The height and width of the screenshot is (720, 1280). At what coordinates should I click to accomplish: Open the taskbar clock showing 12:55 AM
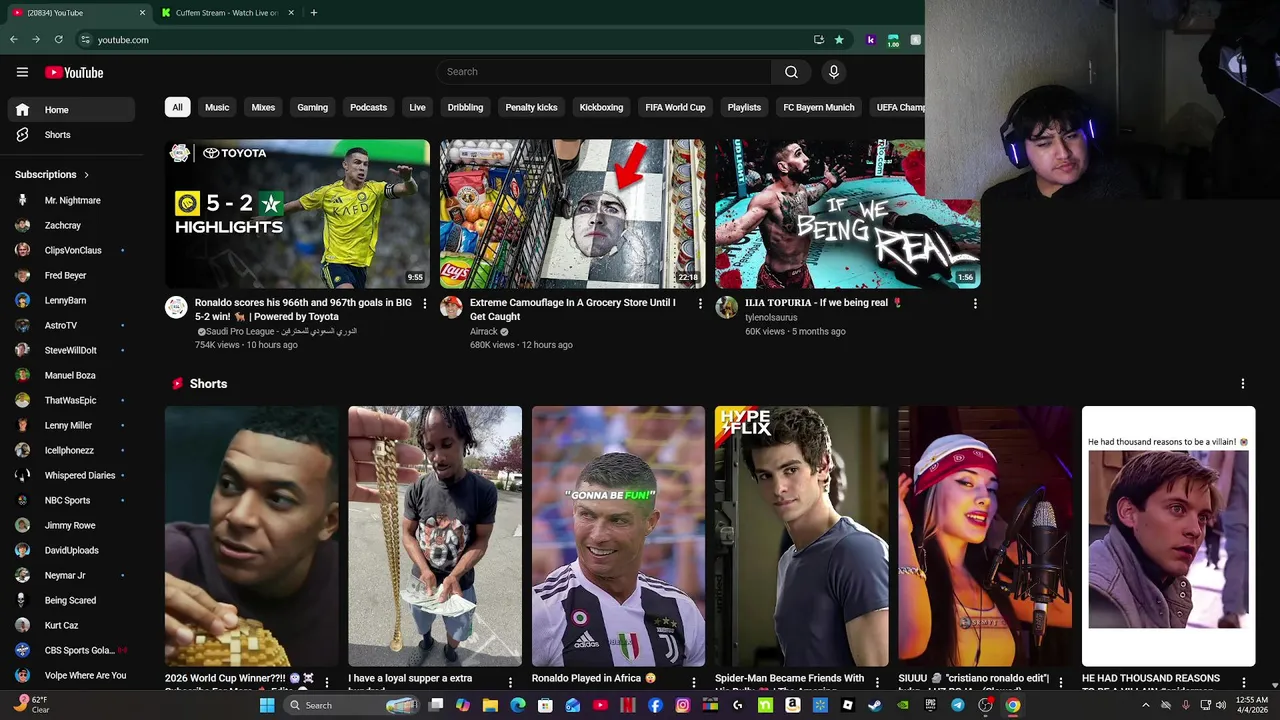coord(1251,705)
